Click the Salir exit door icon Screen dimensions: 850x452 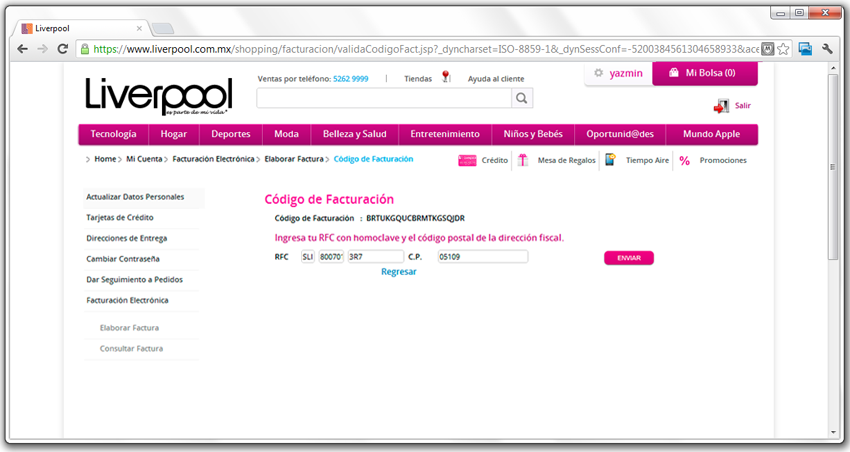point(721,106)
